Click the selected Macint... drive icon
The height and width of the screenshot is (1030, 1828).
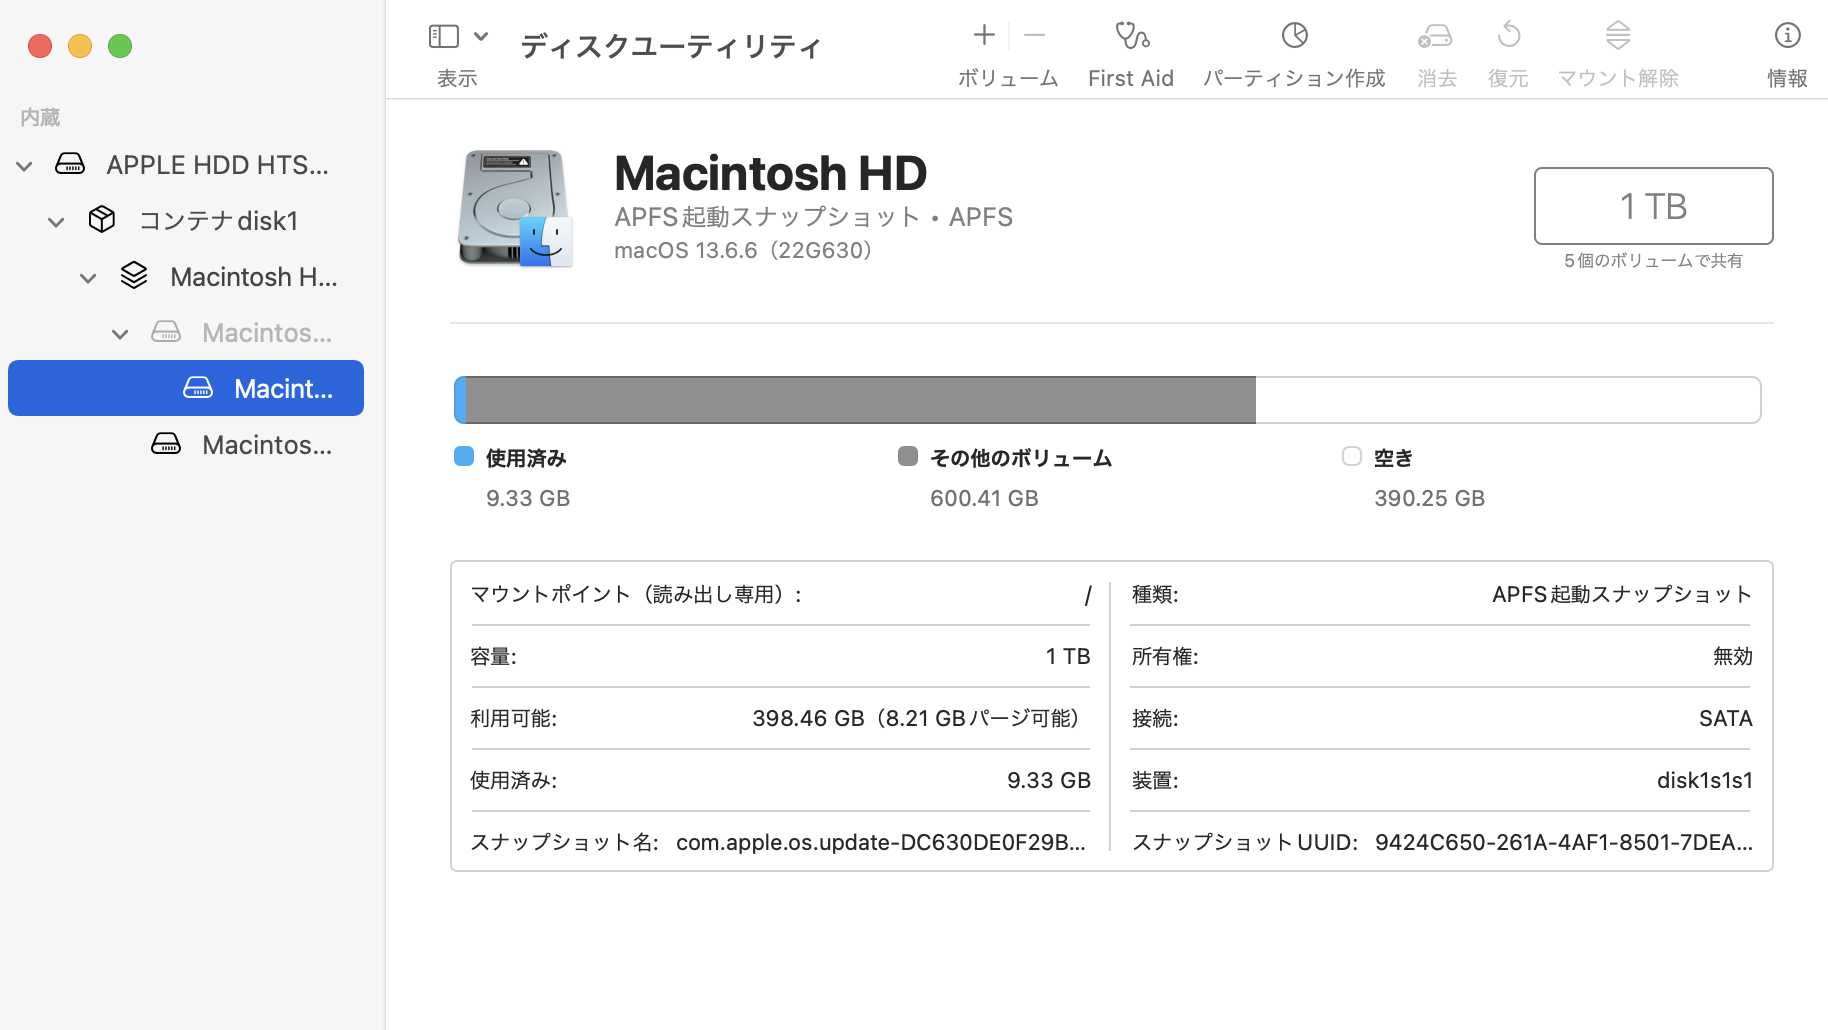pyautogui.click(x=198, y=387)
